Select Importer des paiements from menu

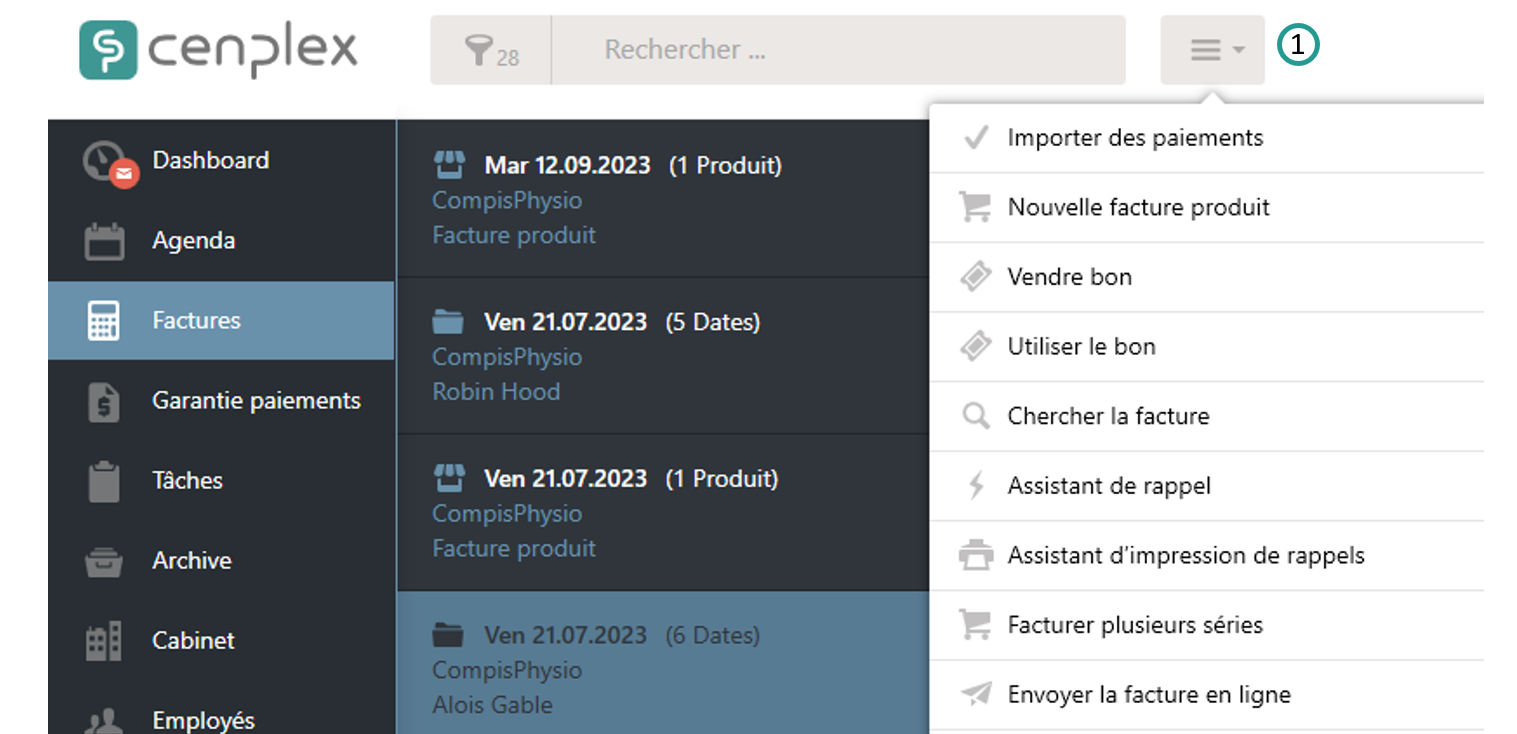click(x=1135, y=138)
